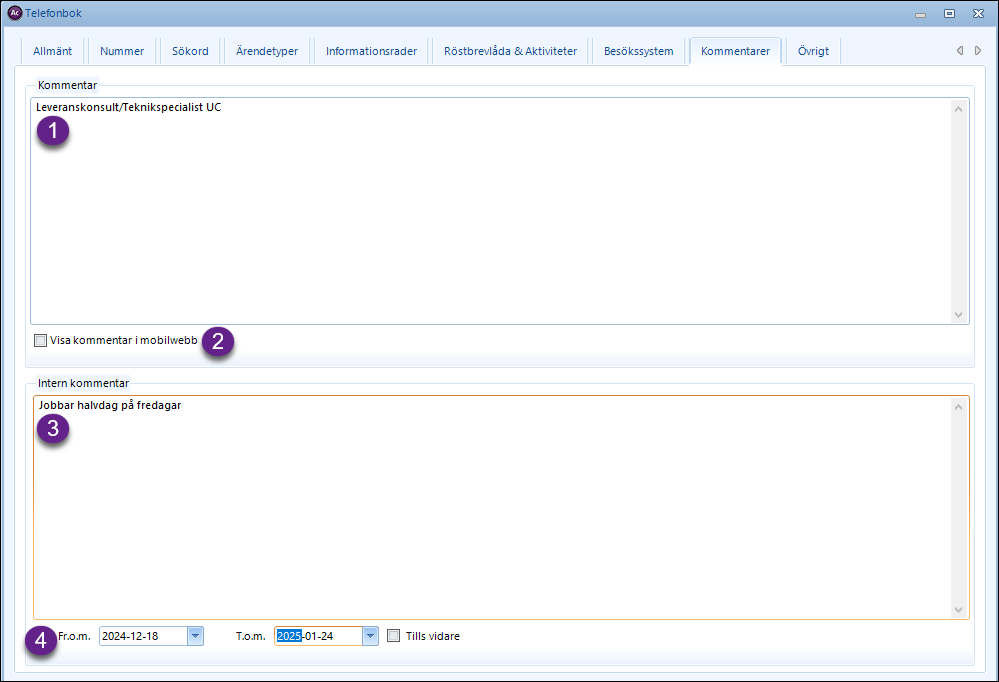Enable Visa kommentar i mobilwebb checkbox
The height and width of the screenshot is (682, 999).
pyautogui.click(x=41, y=340)
